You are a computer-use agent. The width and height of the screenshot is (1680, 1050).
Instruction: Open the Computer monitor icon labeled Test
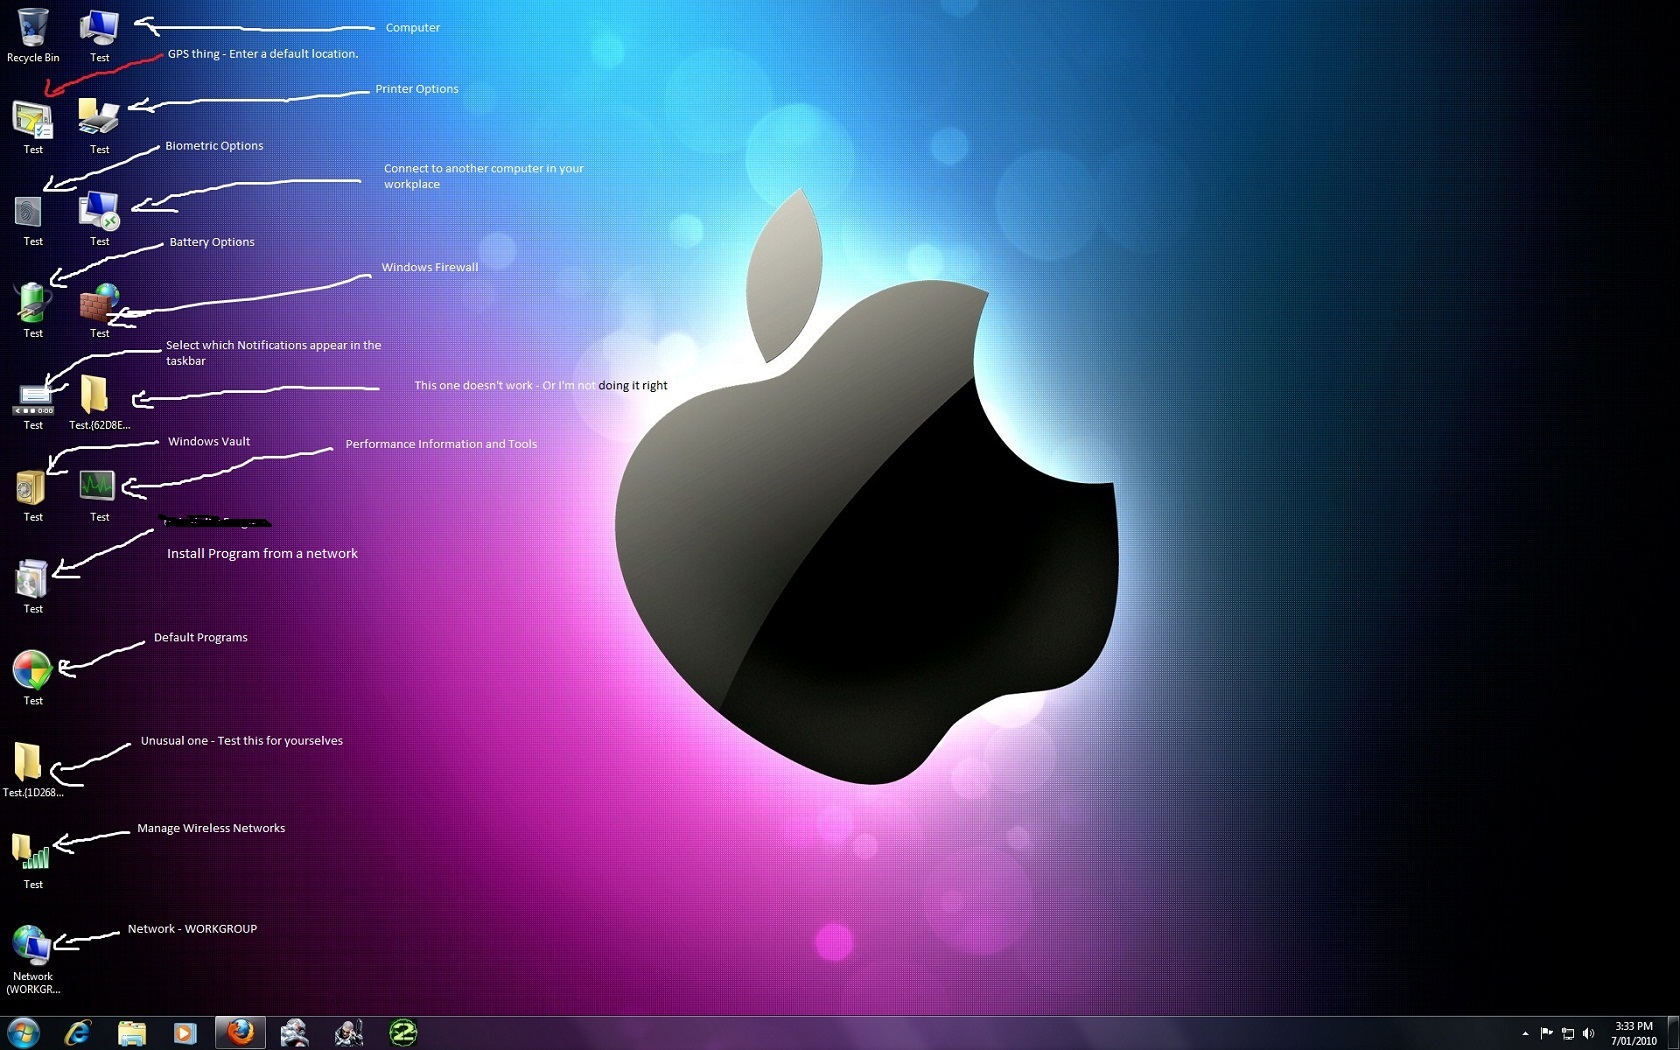pyautogui.click(x=100, y=34)
